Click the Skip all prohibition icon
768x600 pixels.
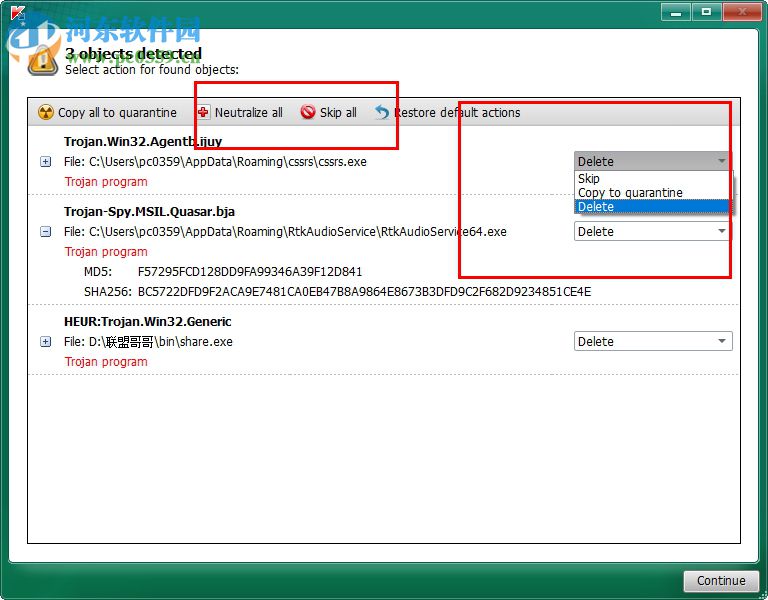308,112
